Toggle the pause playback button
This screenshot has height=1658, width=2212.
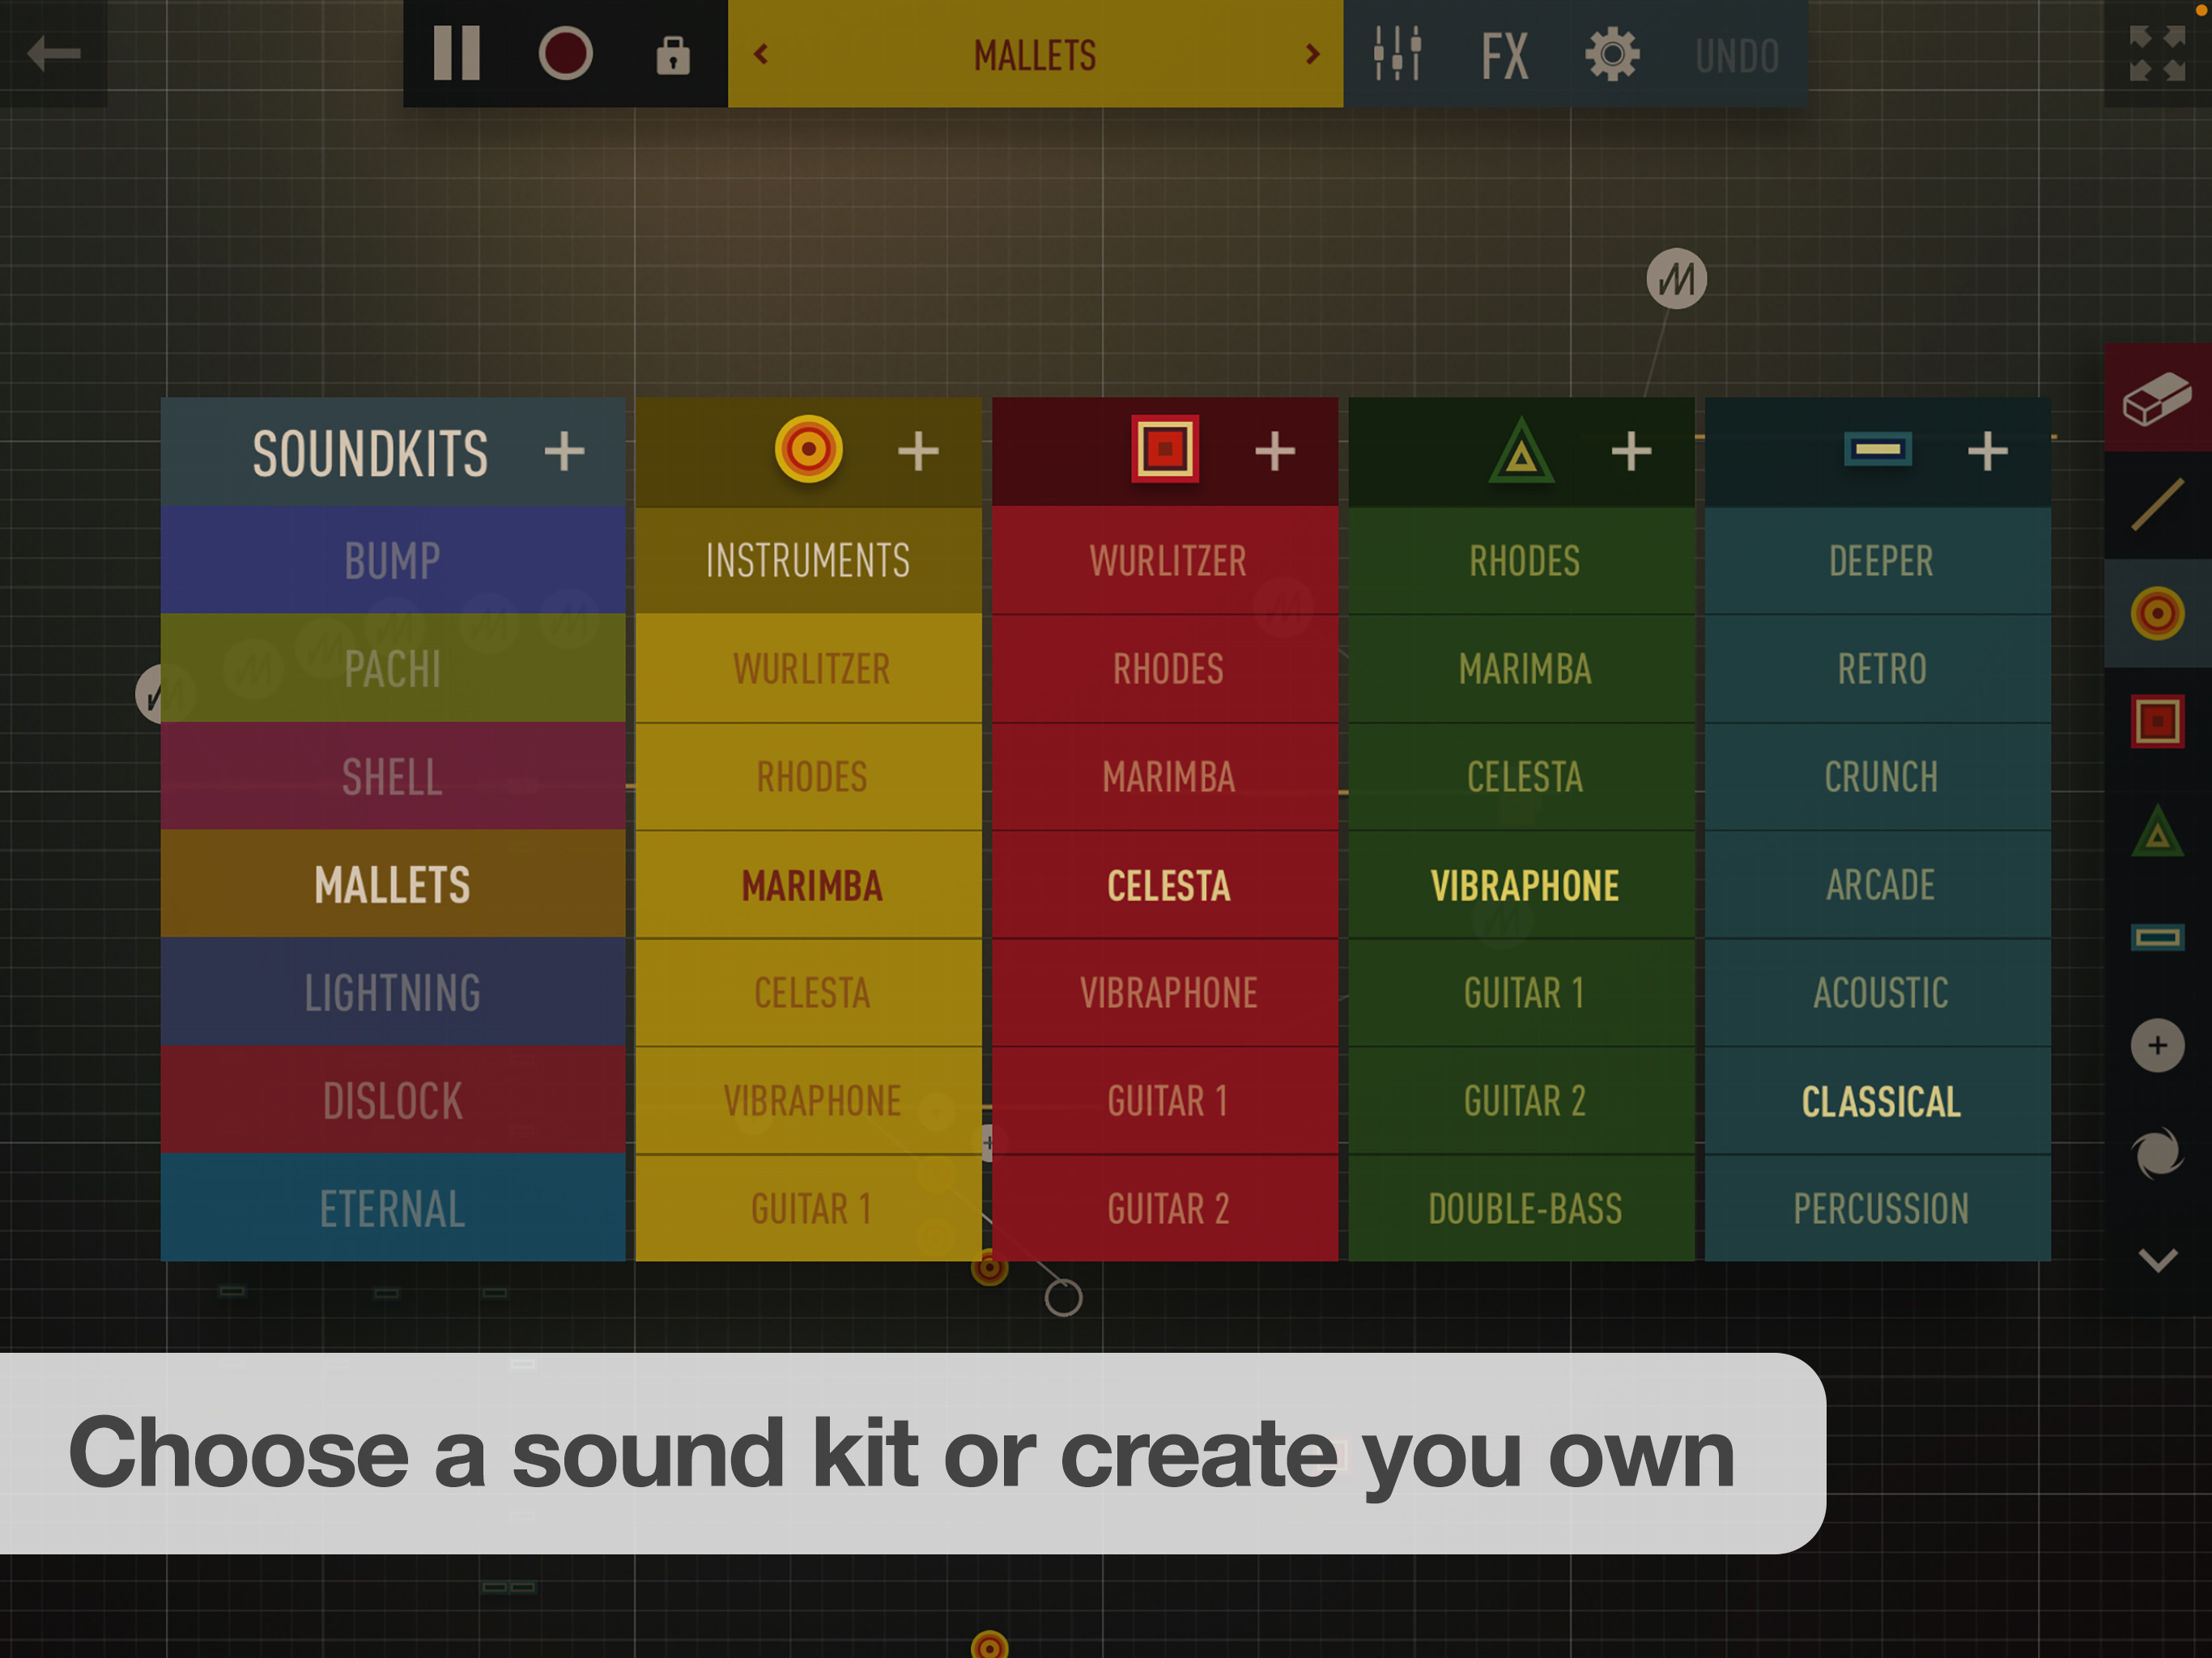pyautogui.click(x=457, y=54)
